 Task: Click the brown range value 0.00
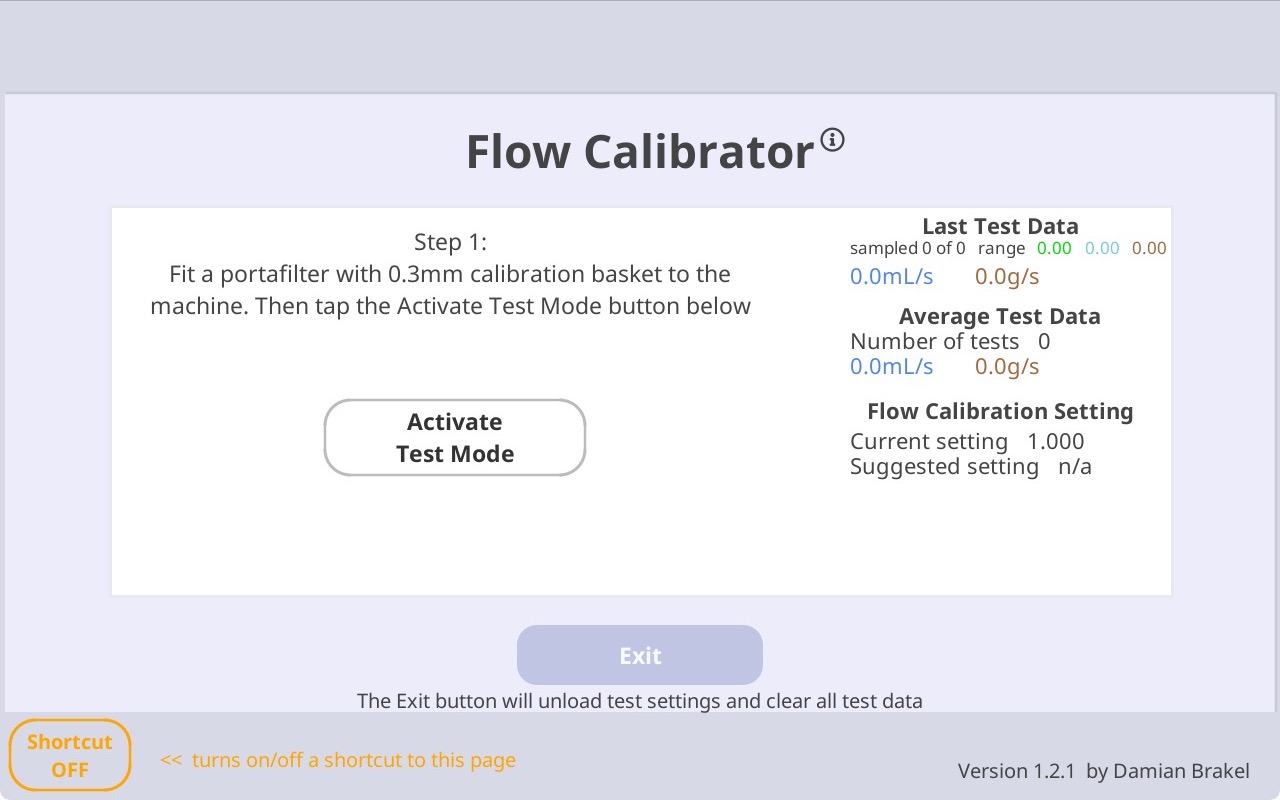click(x=1149, y=248)
